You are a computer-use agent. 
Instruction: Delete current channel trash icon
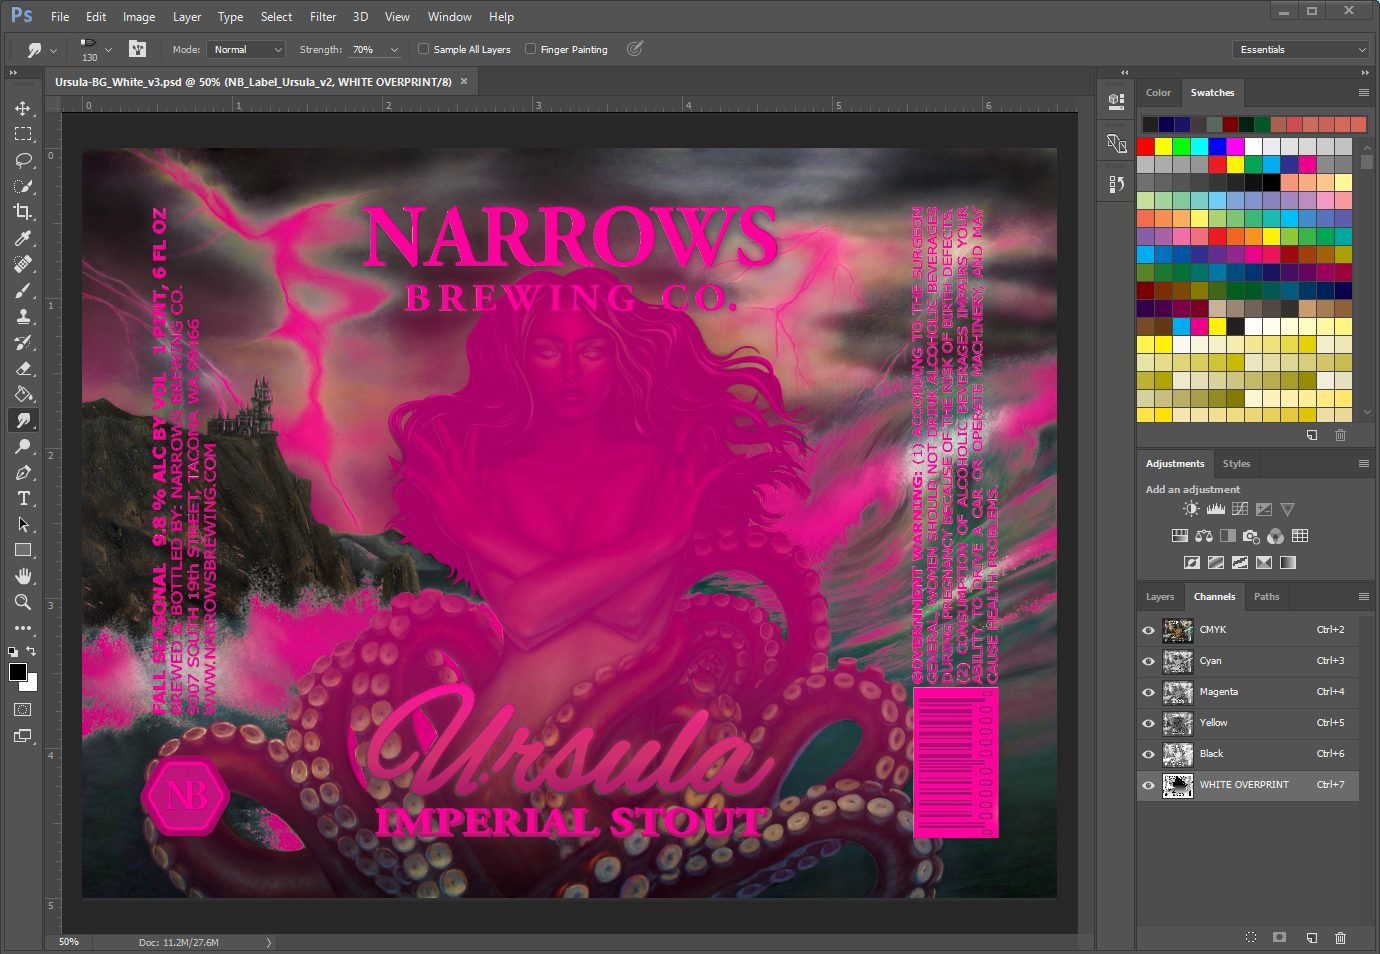click(x=1340, y=937)
